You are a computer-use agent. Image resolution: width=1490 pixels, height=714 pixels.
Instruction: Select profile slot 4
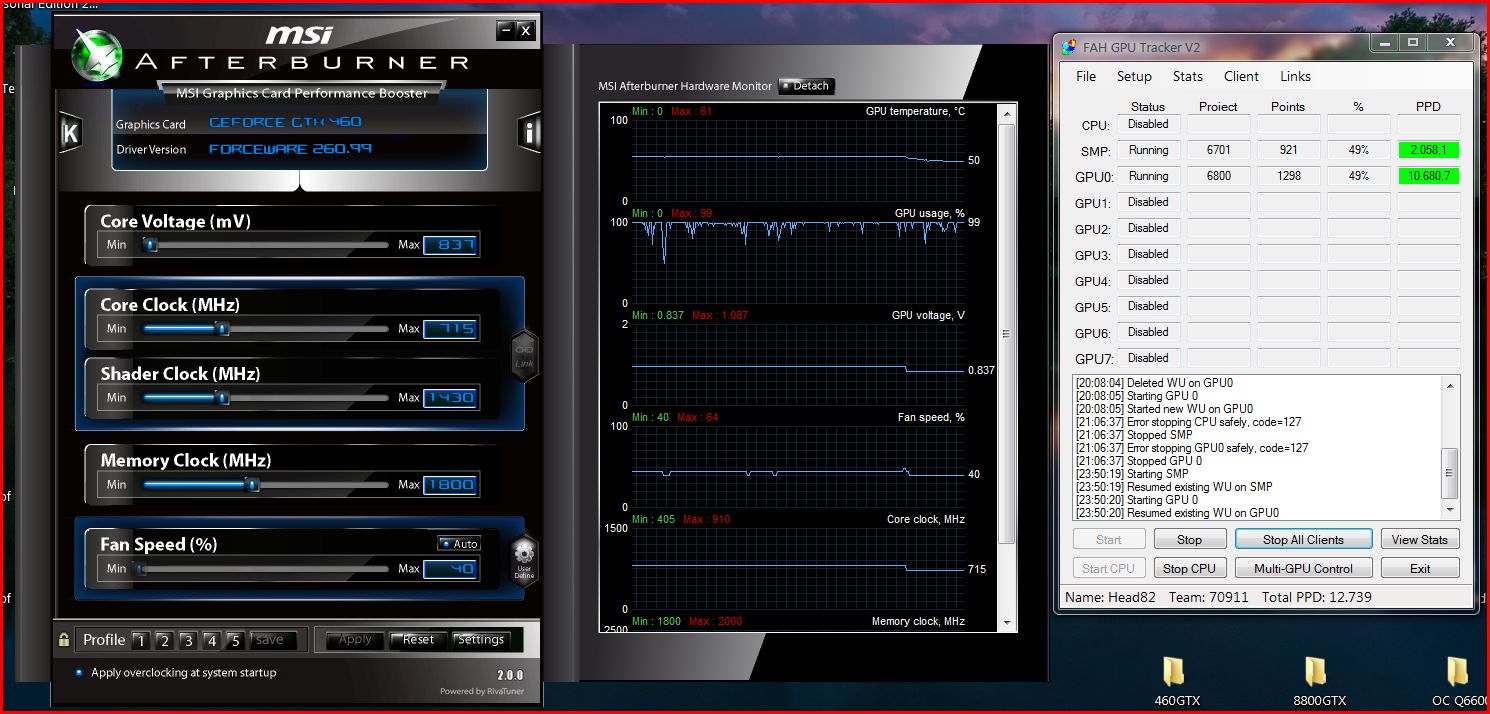tap(211, 640)
